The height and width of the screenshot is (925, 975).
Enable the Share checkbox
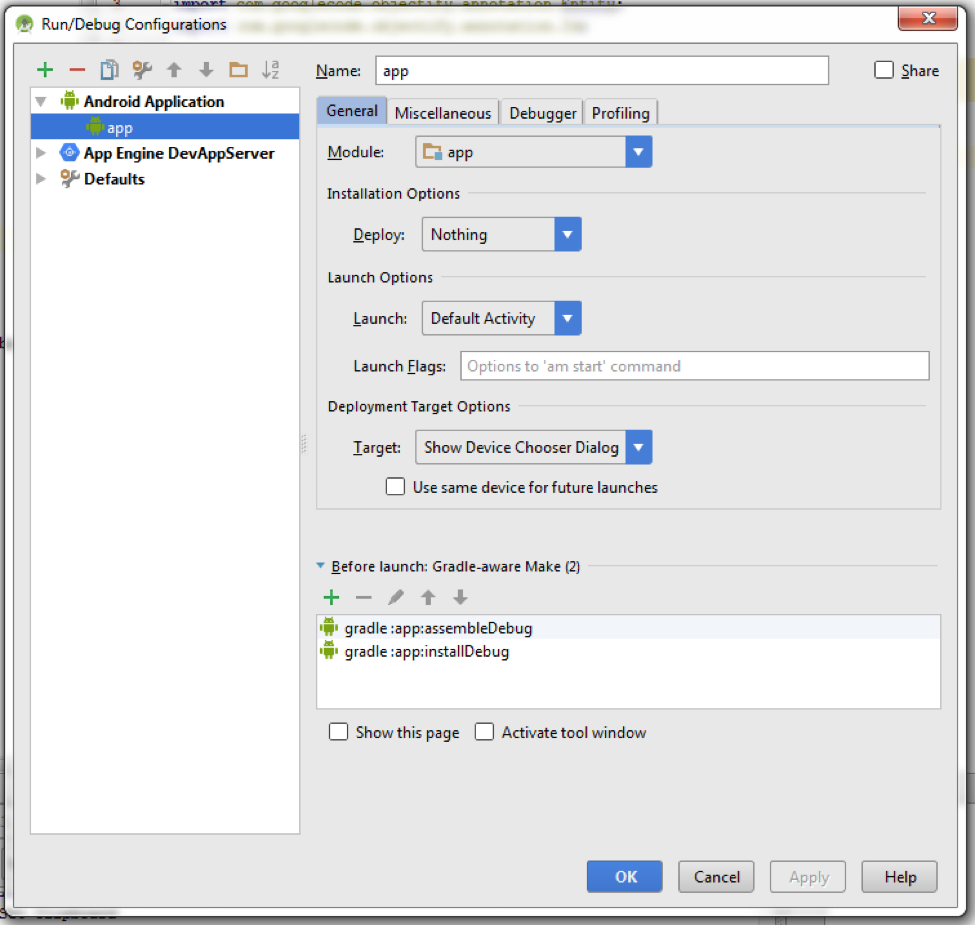(x=884, y=70)
